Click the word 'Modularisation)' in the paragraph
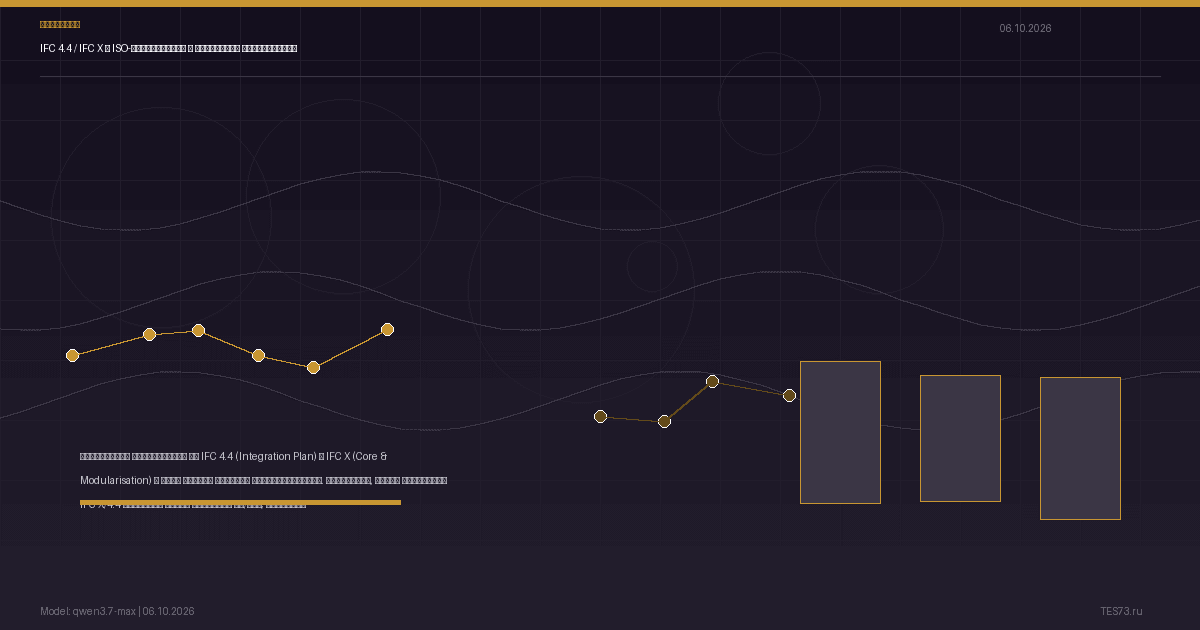This screenshot has height=630, width=1200. tap(116, 480)
